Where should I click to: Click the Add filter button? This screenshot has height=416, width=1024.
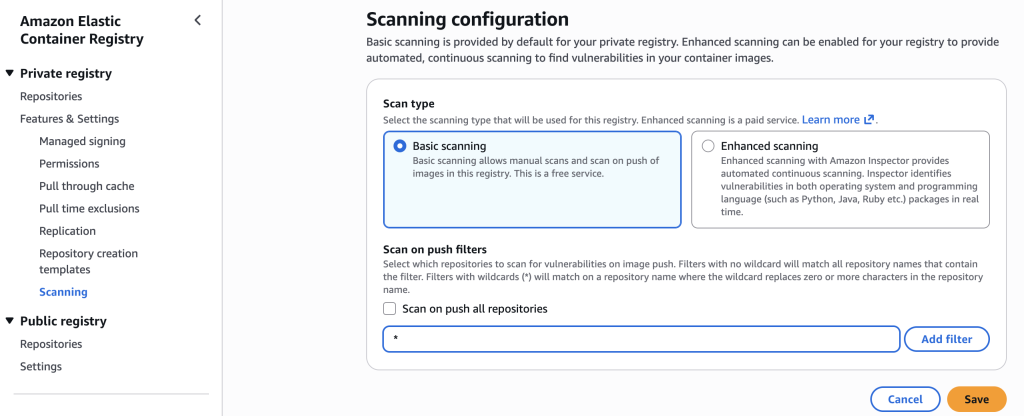[946, 339]
